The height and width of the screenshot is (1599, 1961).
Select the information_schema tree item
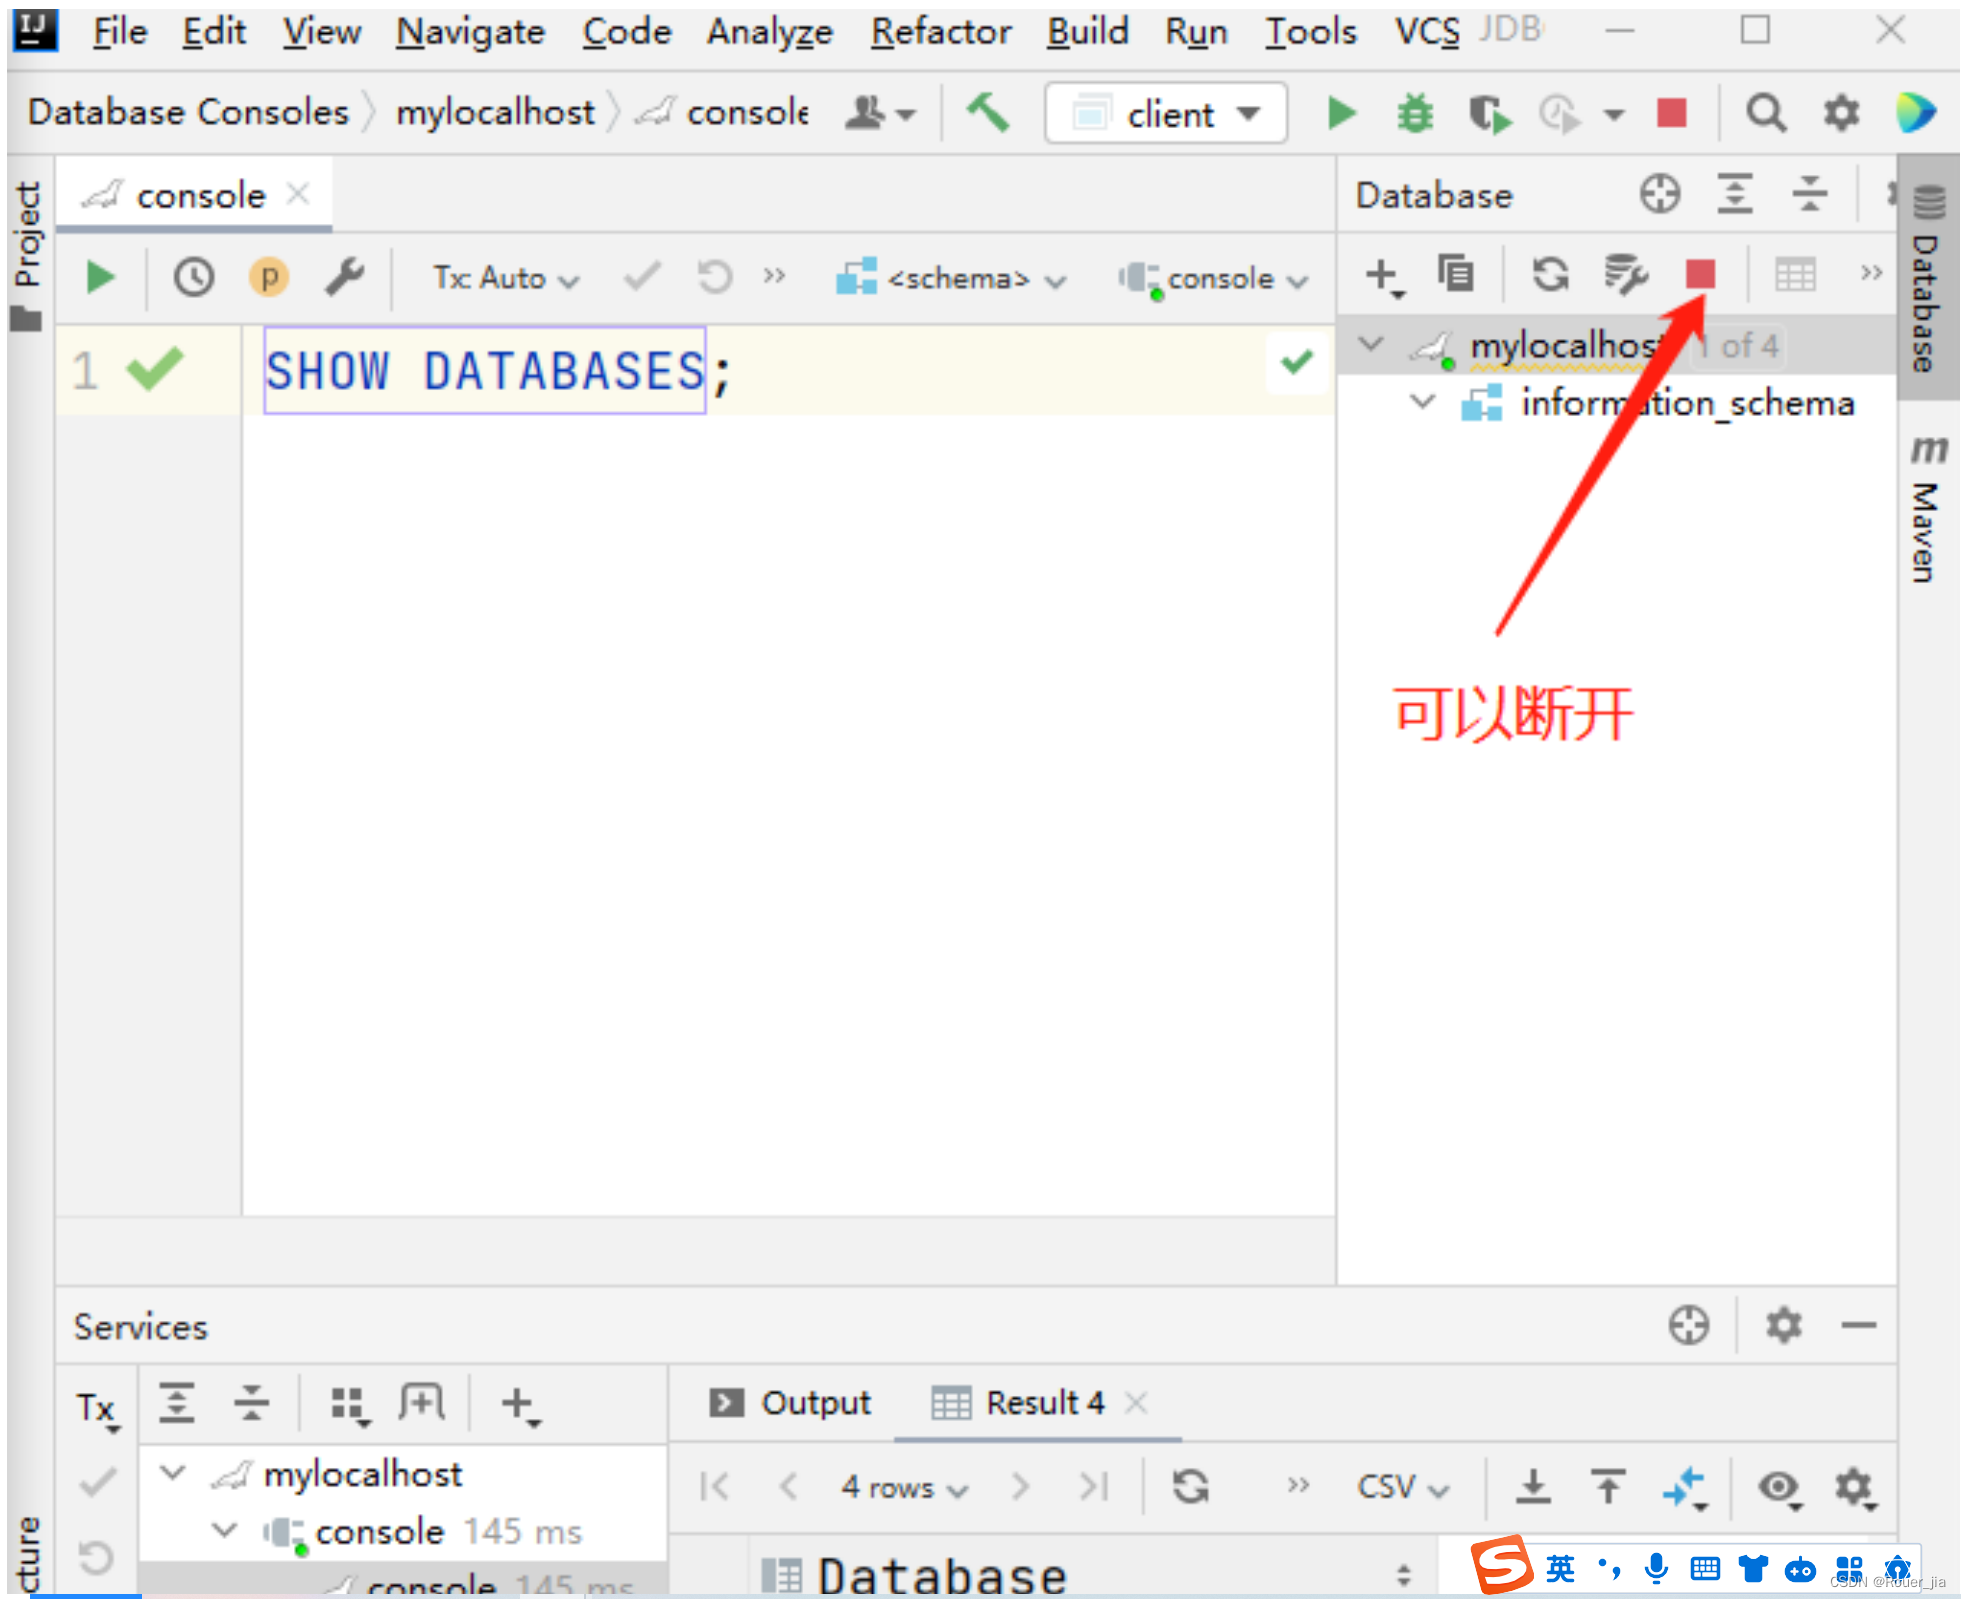coord(1687,403)
